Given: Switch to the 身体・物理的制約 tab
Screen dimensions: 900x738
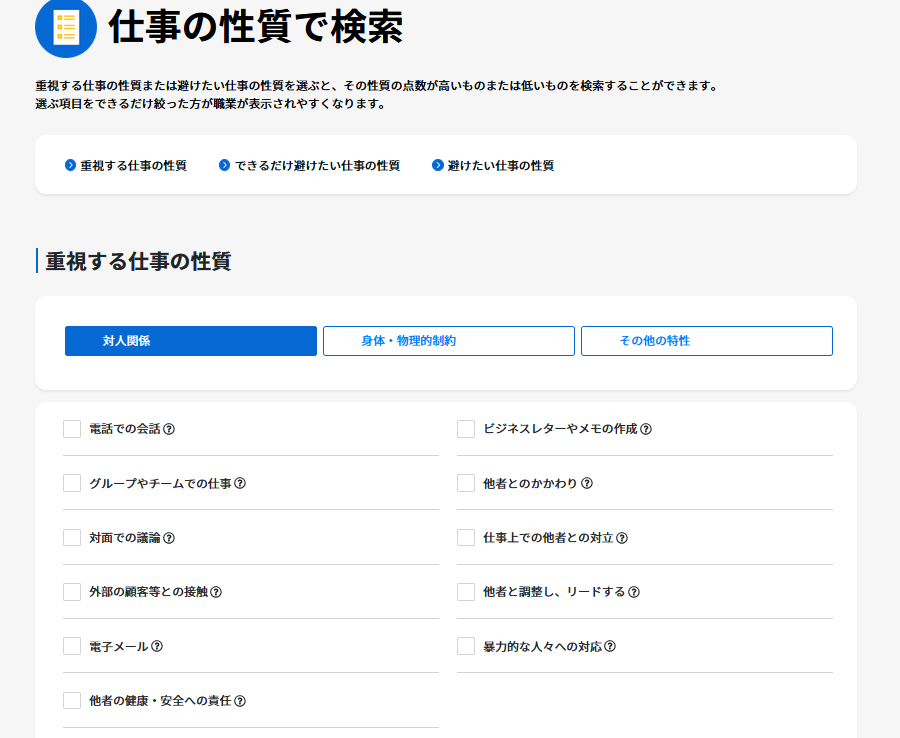Looking at the screenshot, I should click(x=449, y=341).
